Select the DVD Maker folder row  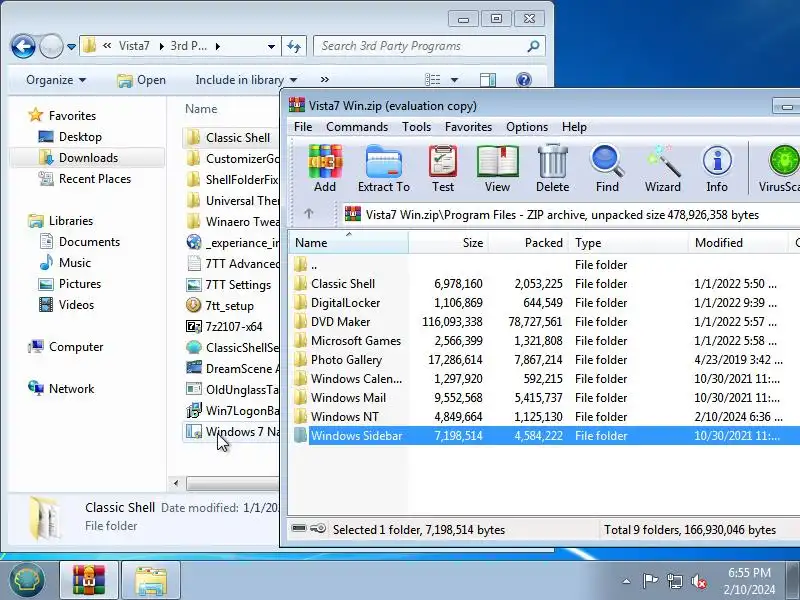point(544,322)
